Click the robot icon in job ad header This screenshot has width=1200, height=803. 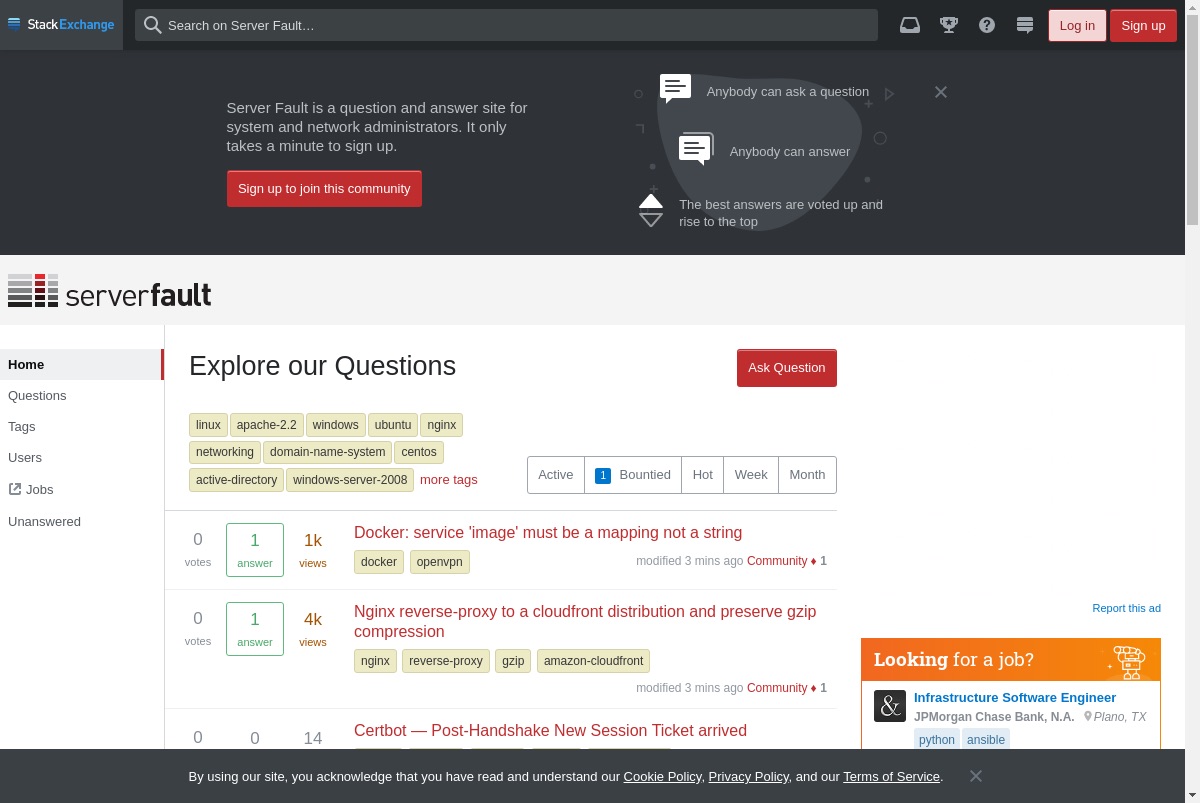pos(1129,661)
